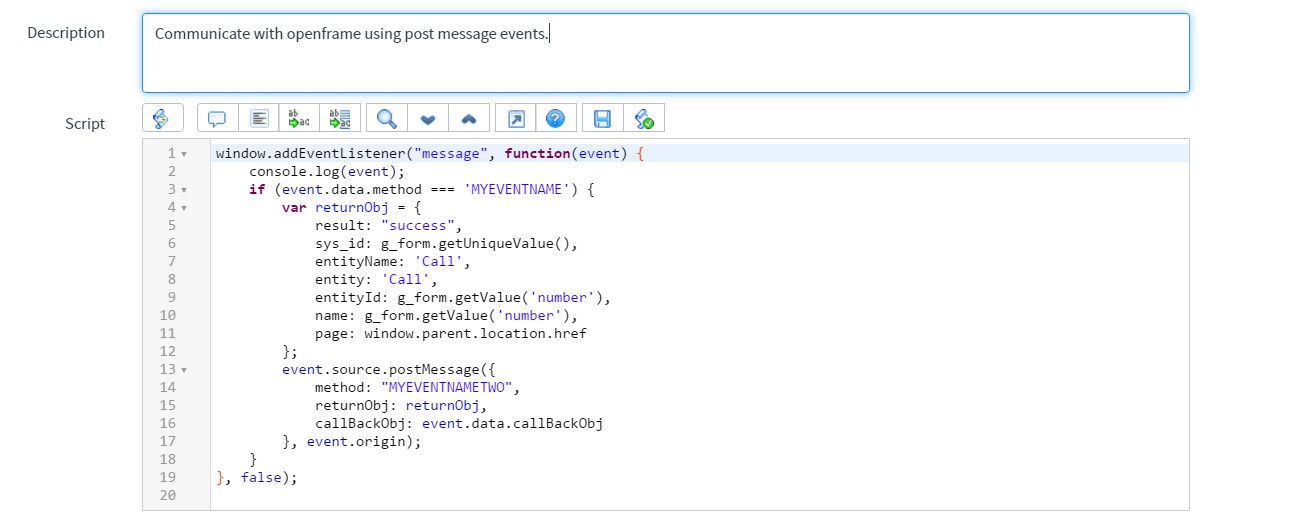Toggle full screen script editor icon
Image resolution: width=1299 pixels, height=520 pixels.
pos(516,119)
